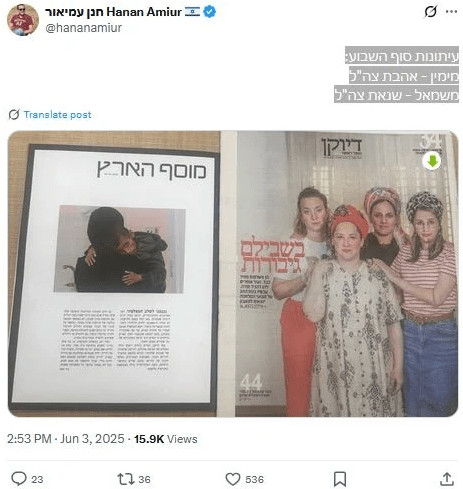Viewport: 463px width, 489px height.
Task: Click the @hananamiur handle
Action: [83, 28]
